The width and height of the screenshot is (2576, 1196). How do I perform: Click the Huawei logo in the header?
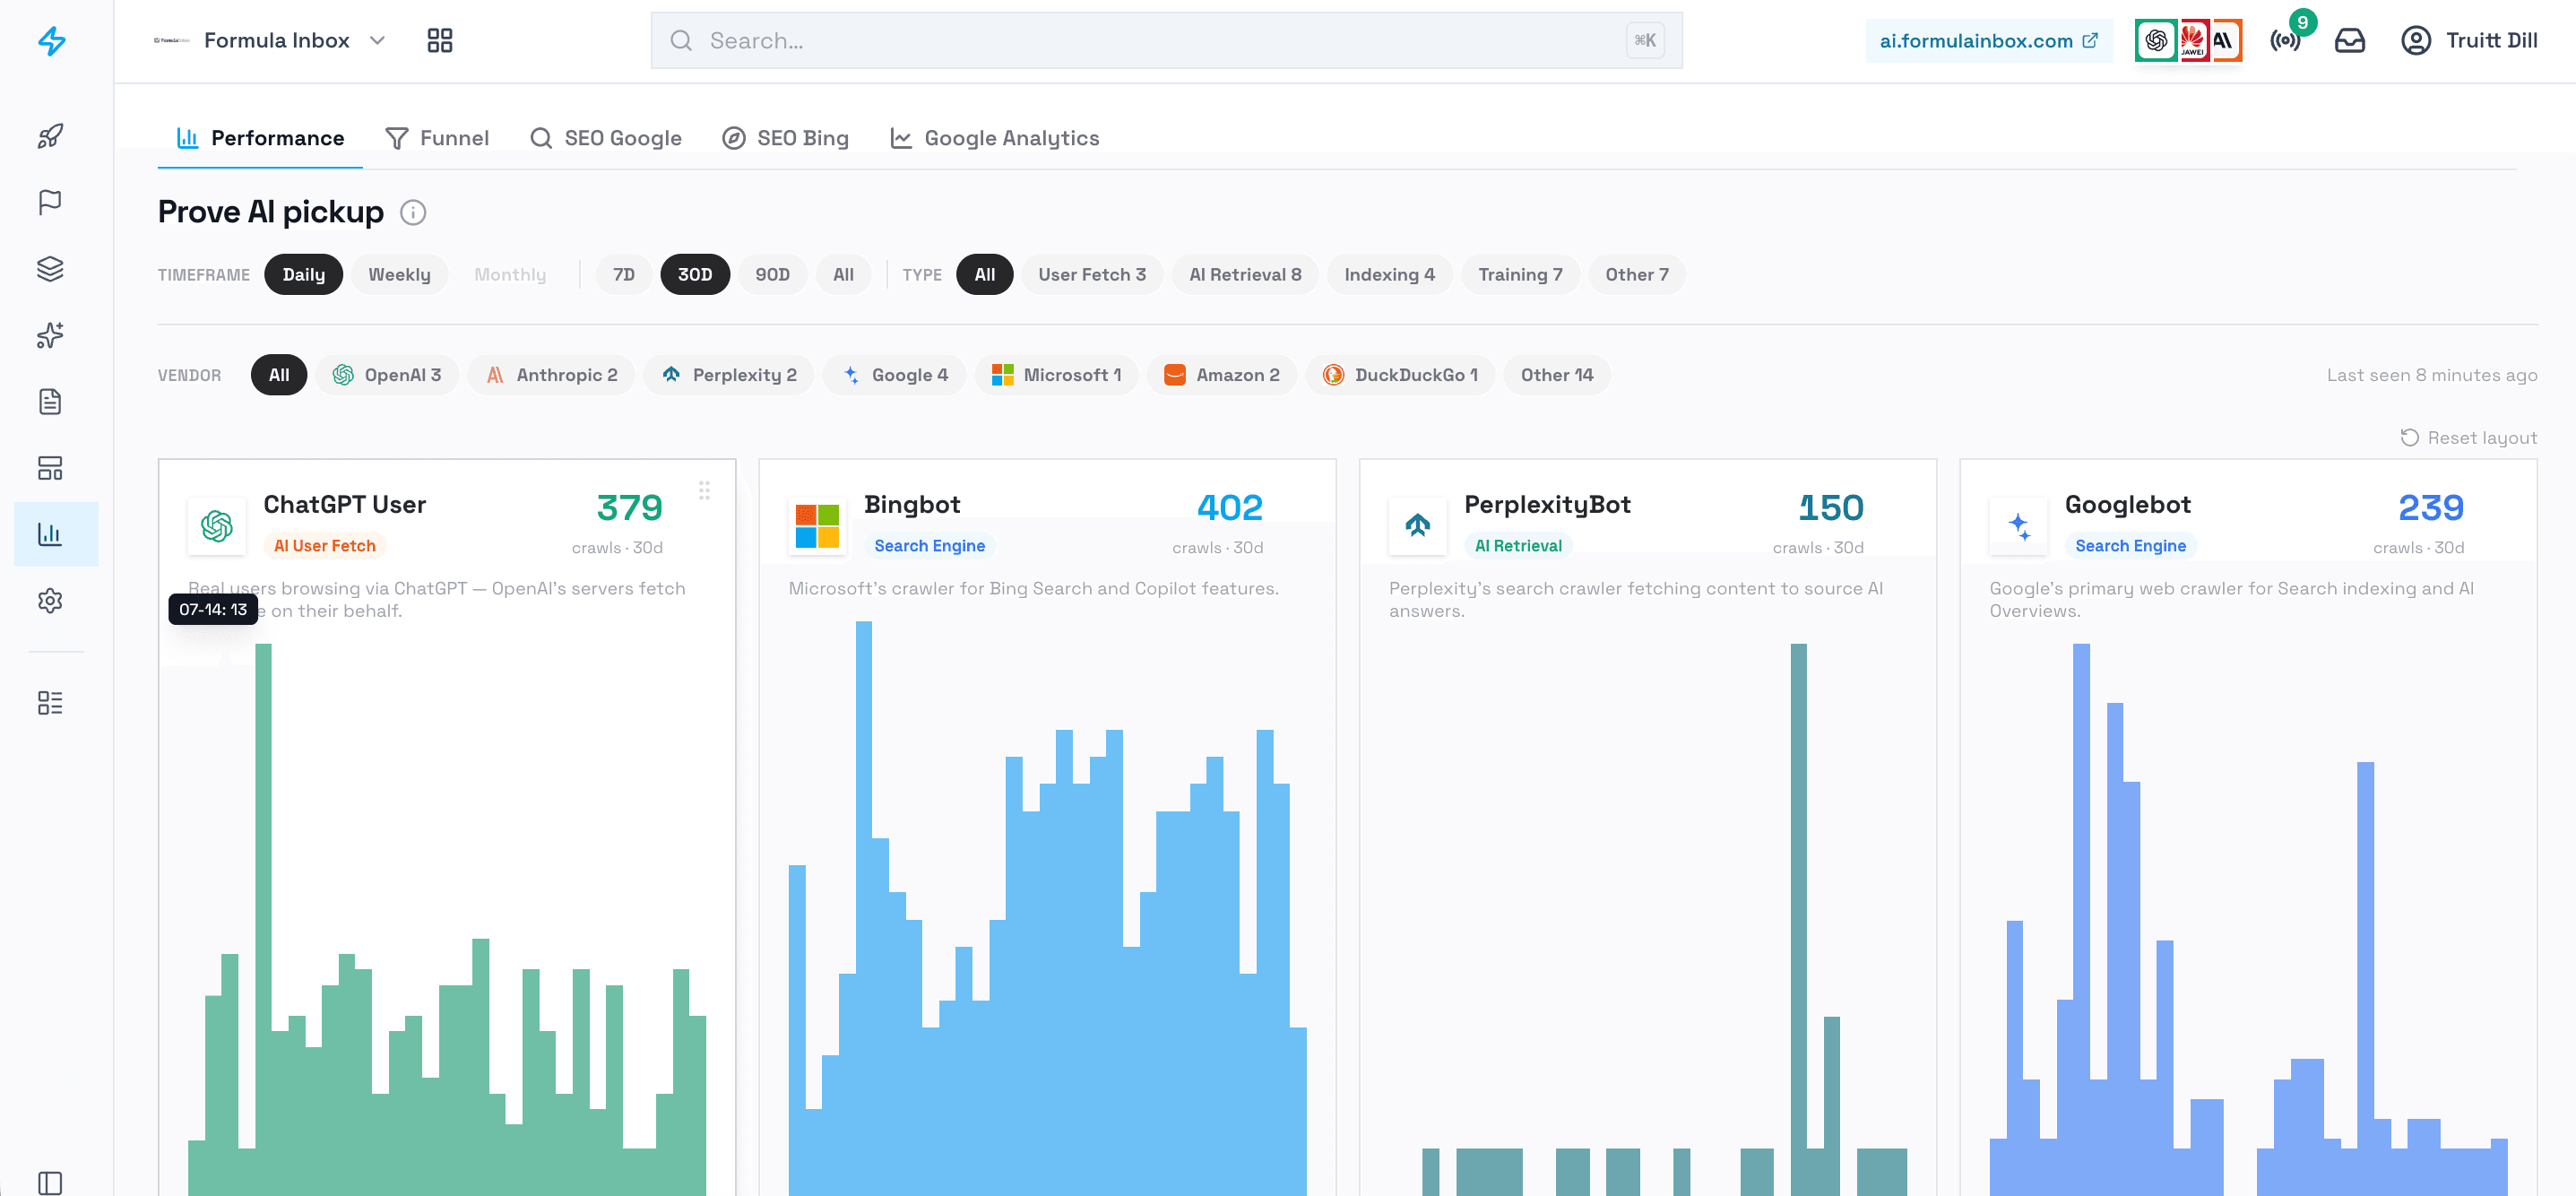click(2193, 41)
